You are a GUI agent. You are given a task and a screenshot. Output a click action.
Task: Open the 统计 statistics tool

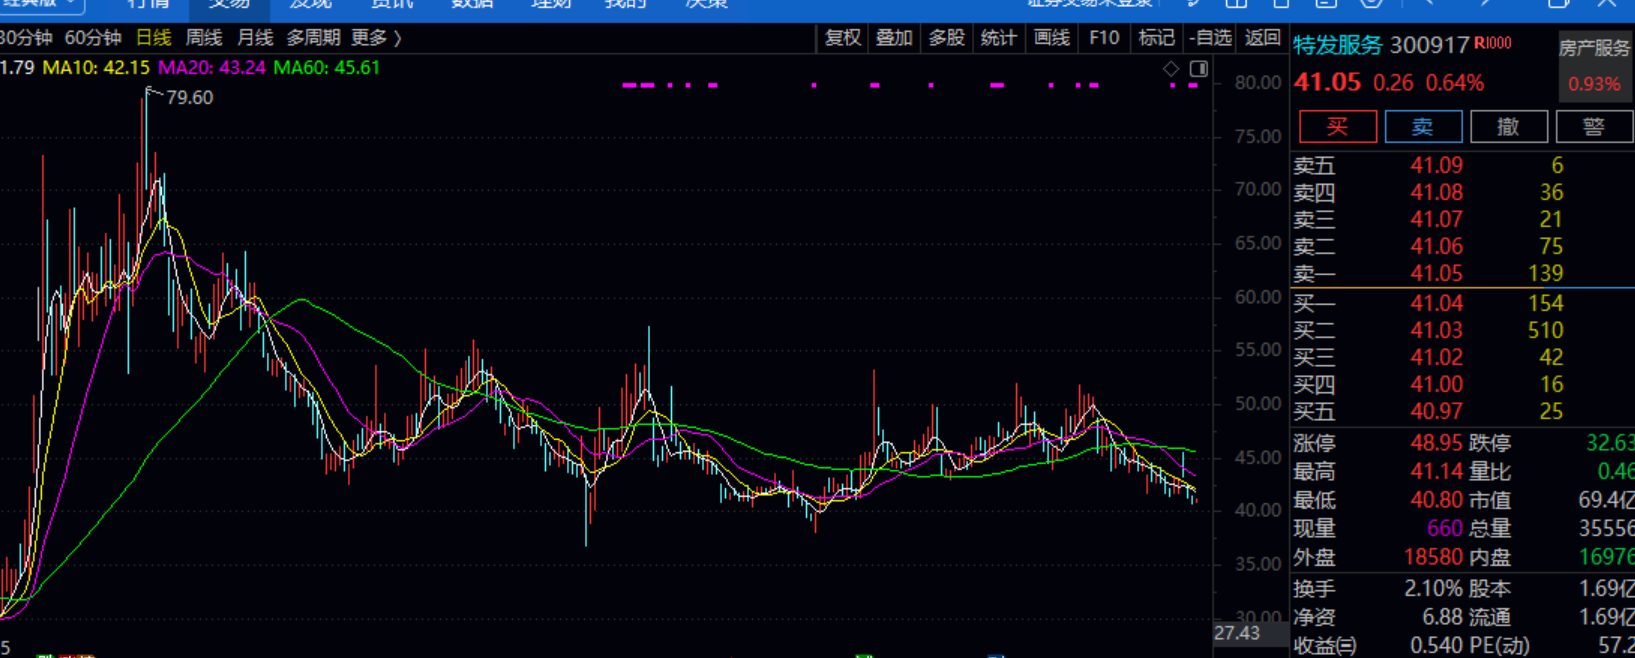pyautogui.click(x=998, y=38)
